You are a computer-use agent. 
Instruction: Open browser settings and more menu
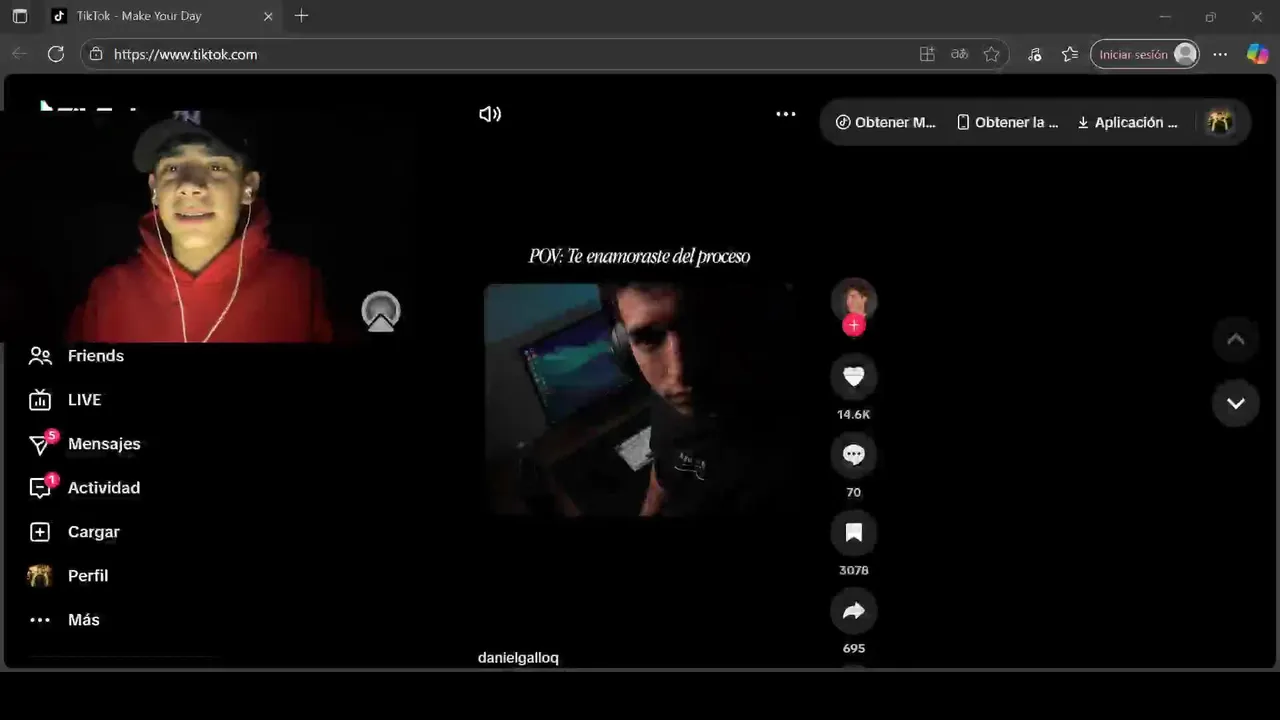point(1220,54)
